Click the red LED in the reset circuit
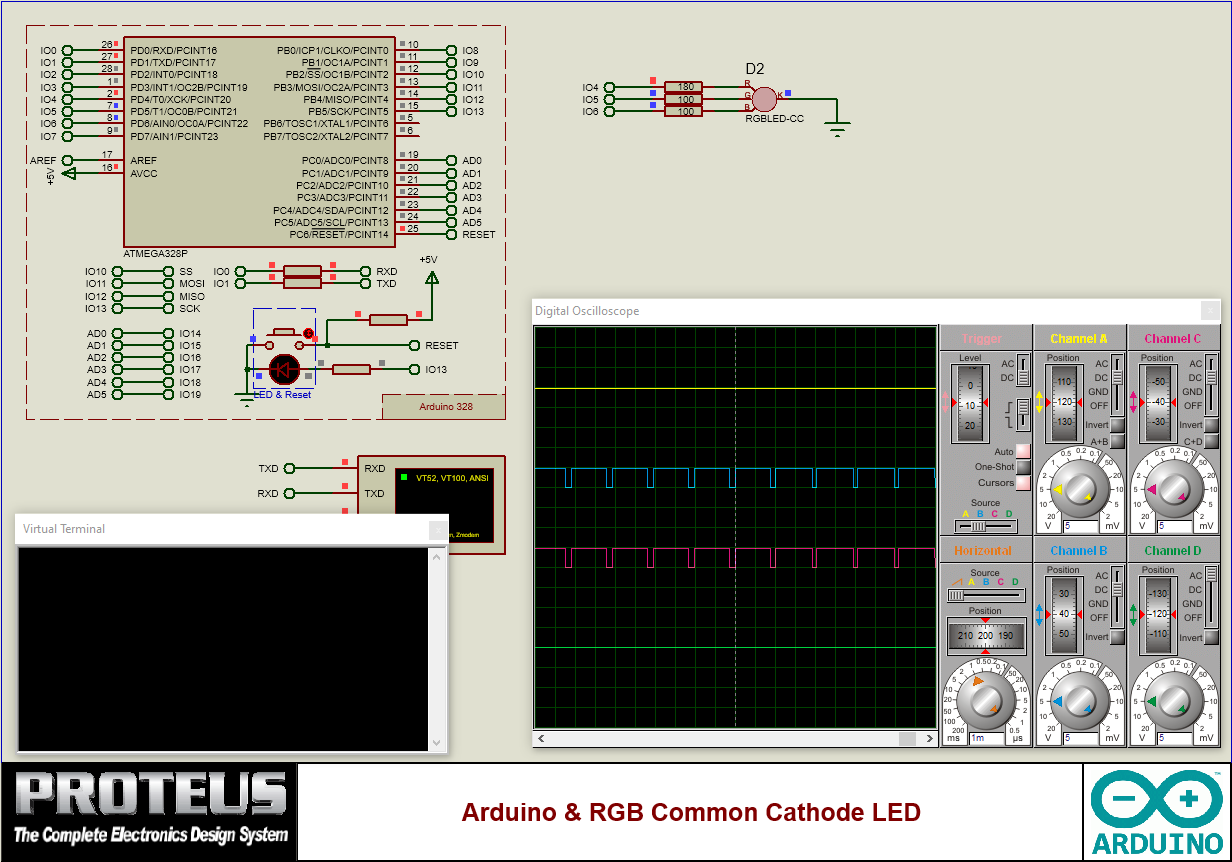The width and height of the screenshot is (1232, 862). 283,369
